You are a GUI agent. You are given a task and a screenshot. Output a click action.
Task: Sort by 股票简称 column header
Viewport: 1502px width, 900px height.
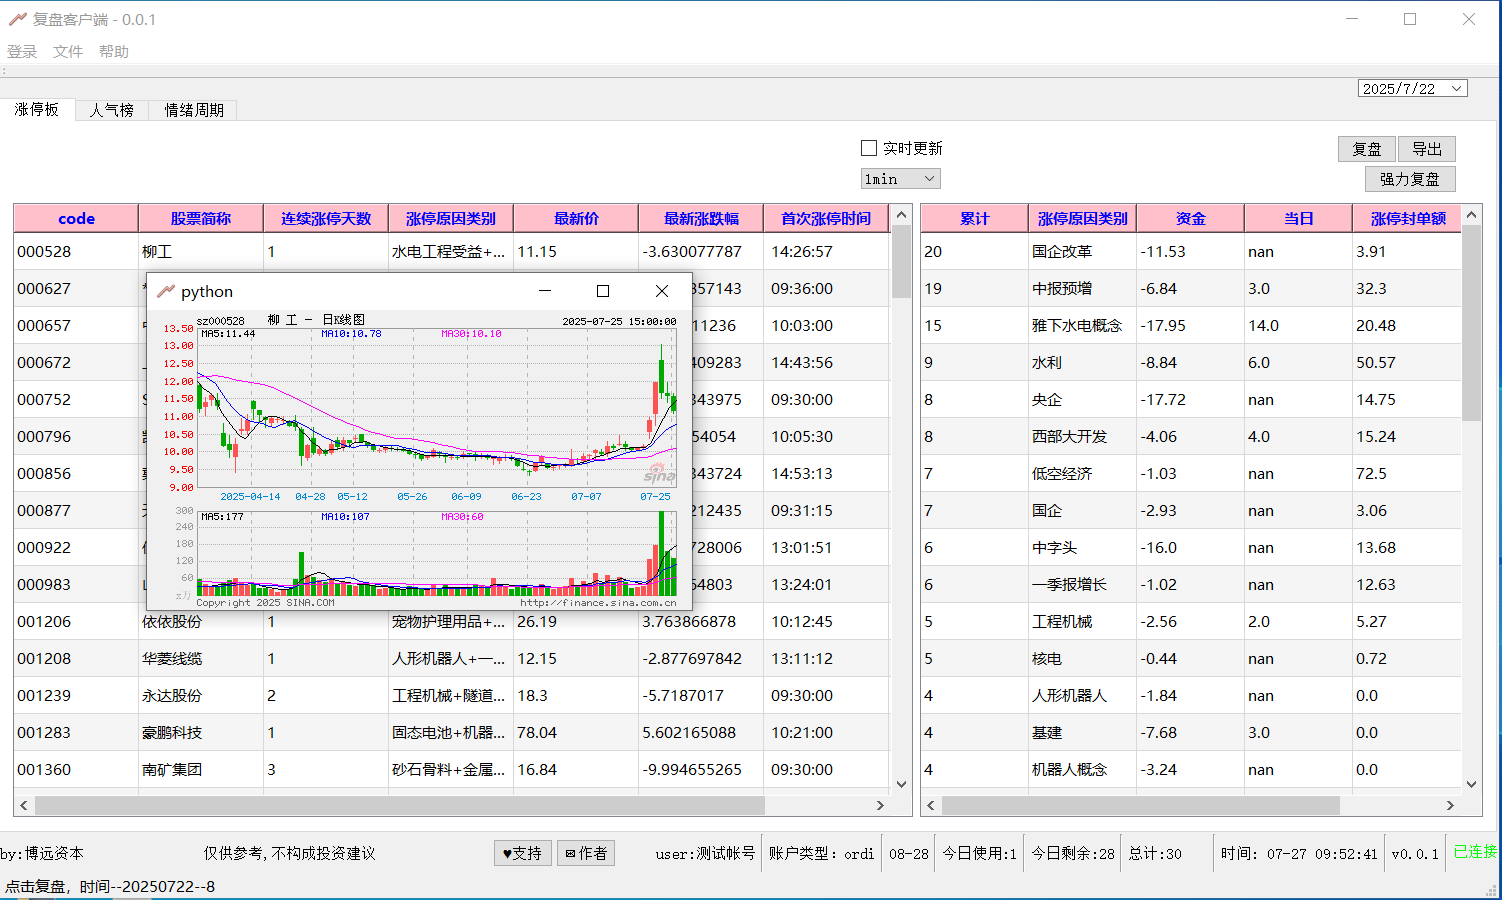tap(201, 218)
